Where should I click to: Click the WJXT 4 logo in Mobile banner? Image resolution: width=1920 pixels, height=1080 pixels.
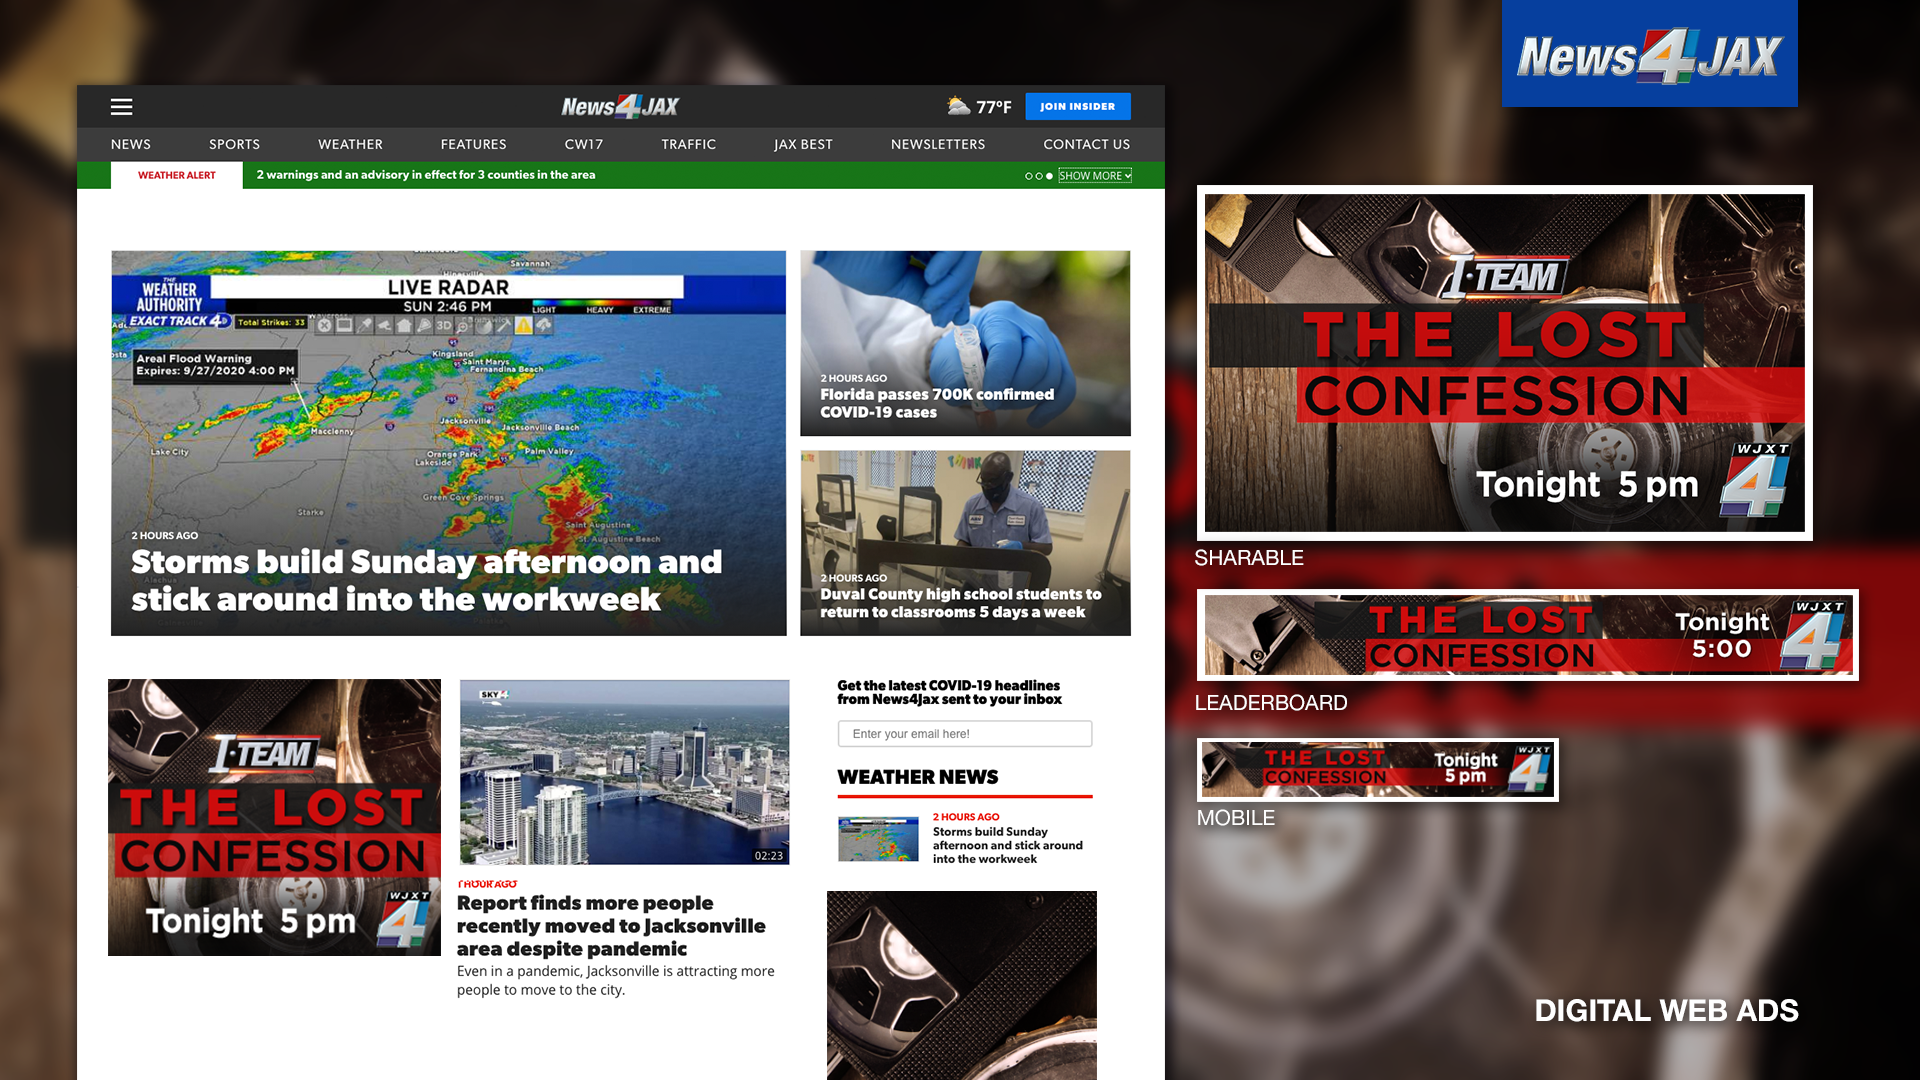1531,770
